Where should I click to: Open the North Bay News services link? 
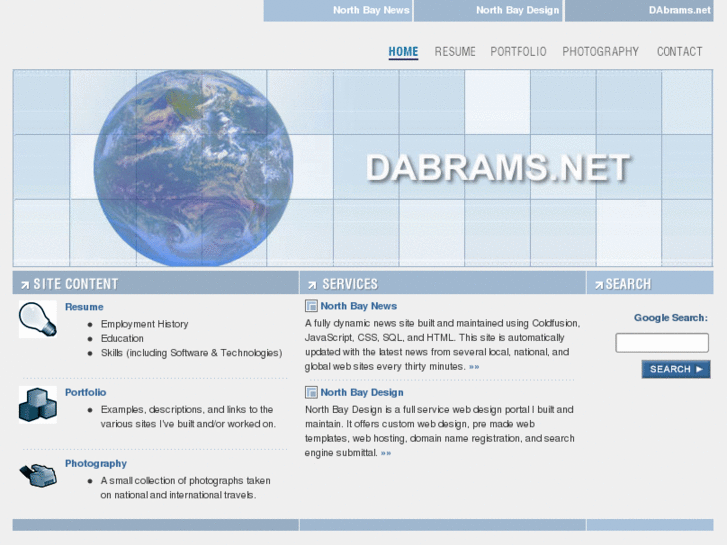pyautogui.click(x=358, y=306)
